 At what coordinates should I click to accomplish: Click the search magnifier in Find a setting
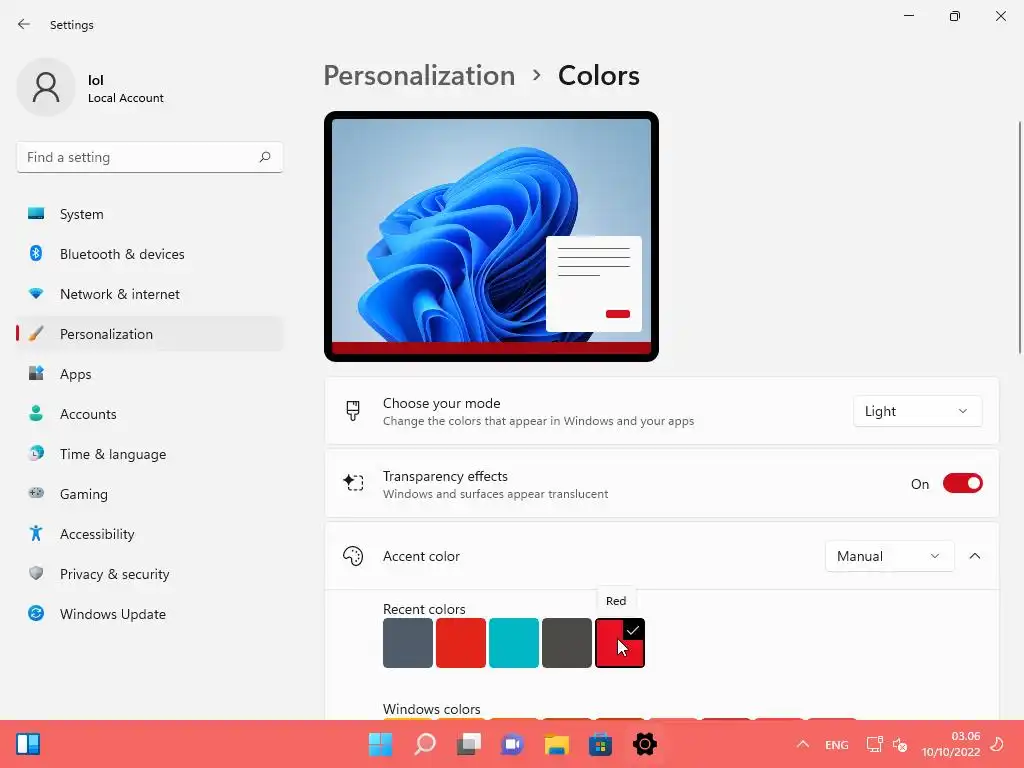264,157
